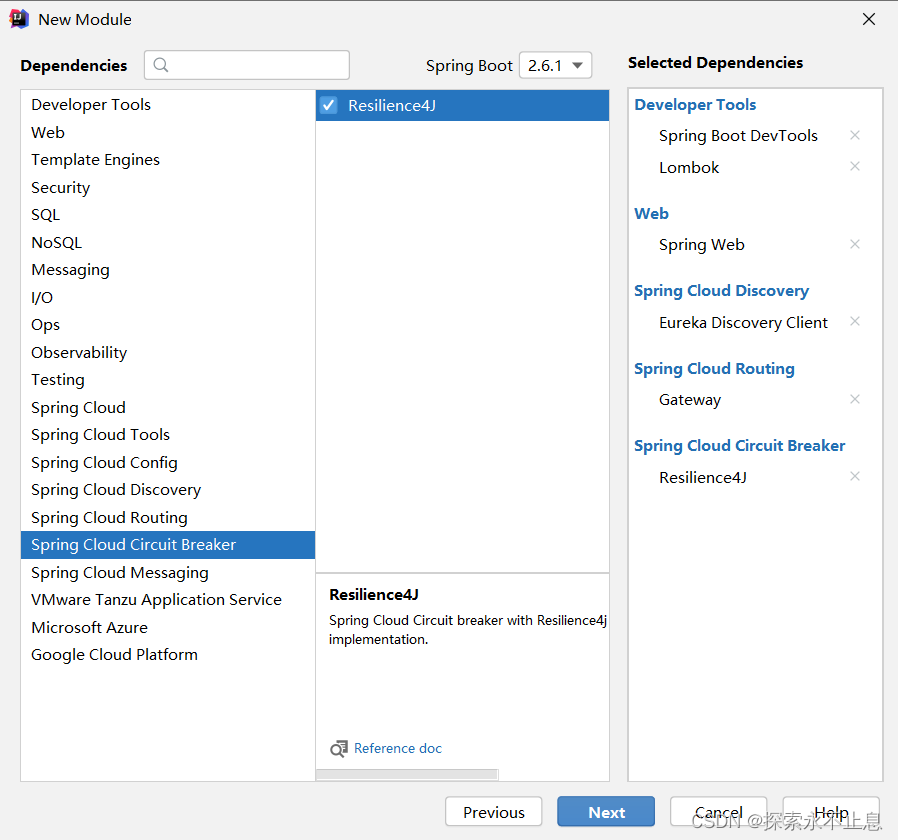Screen dimensions: 898x840
Task: Select Spring Cloud Routing category
Action: pyautogui.click(x=109, y=517)
